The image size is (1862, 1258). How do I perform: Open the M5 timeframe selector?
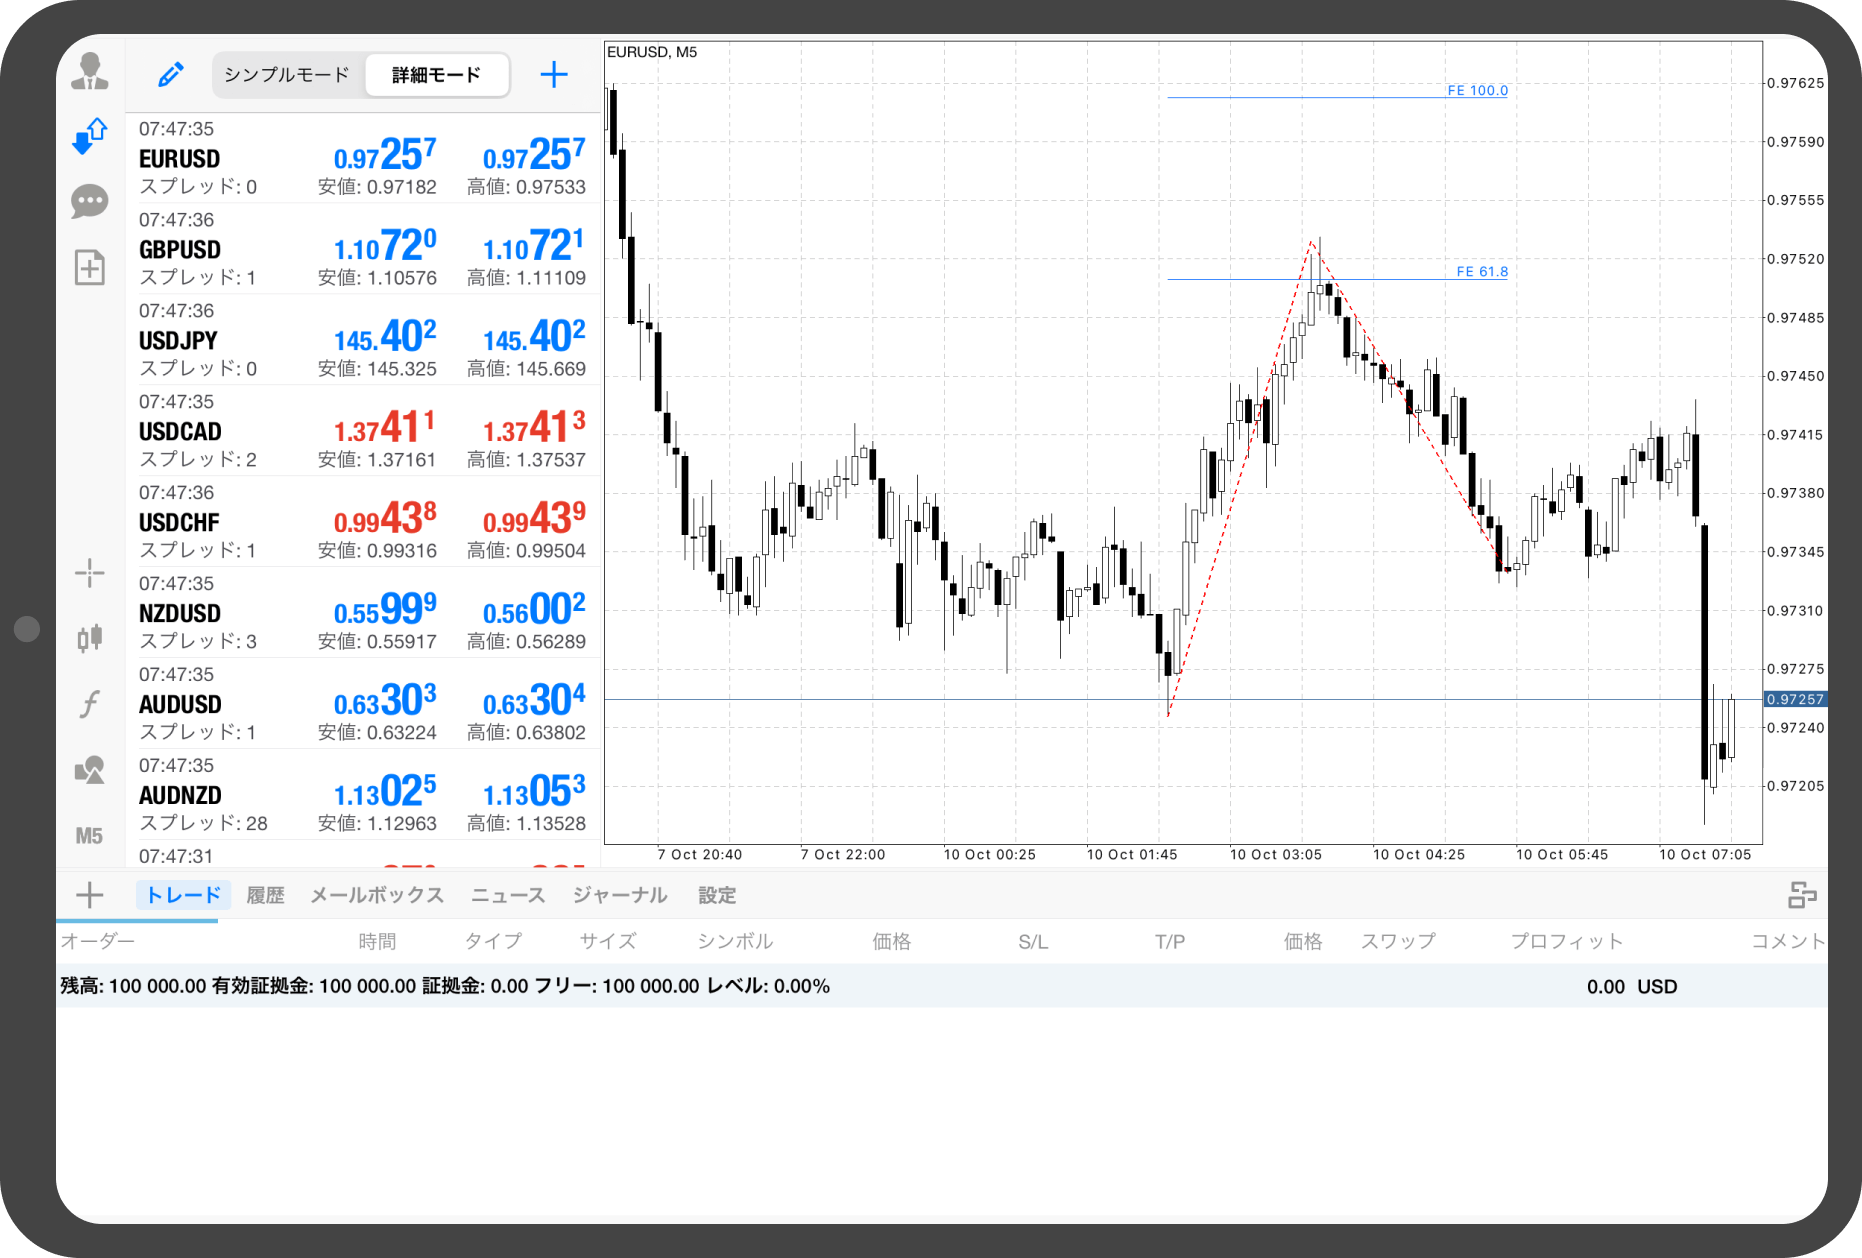click(x=90, y=836)
